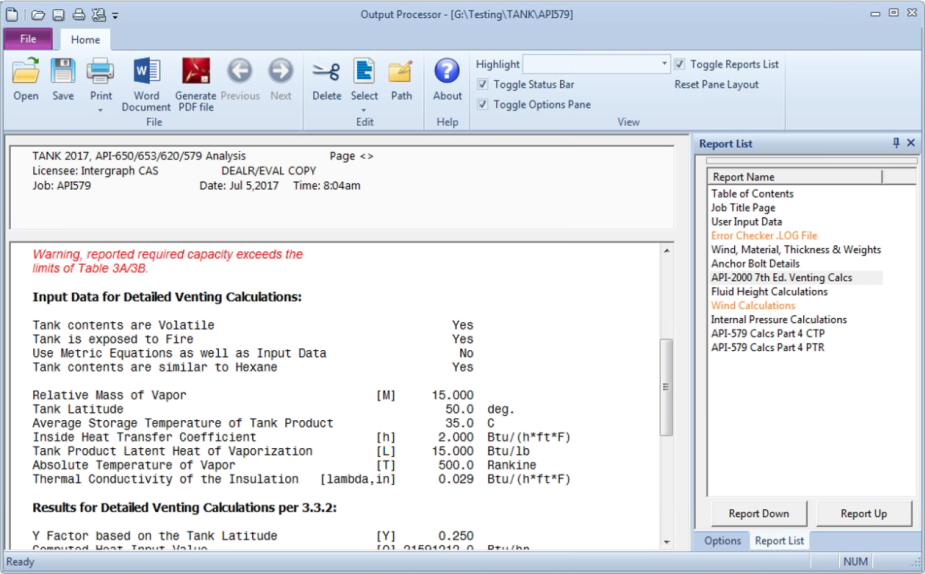This screenshot has width=925, height=574.
Task: Select Job Title Page report
Action: [x=743, y=208]
